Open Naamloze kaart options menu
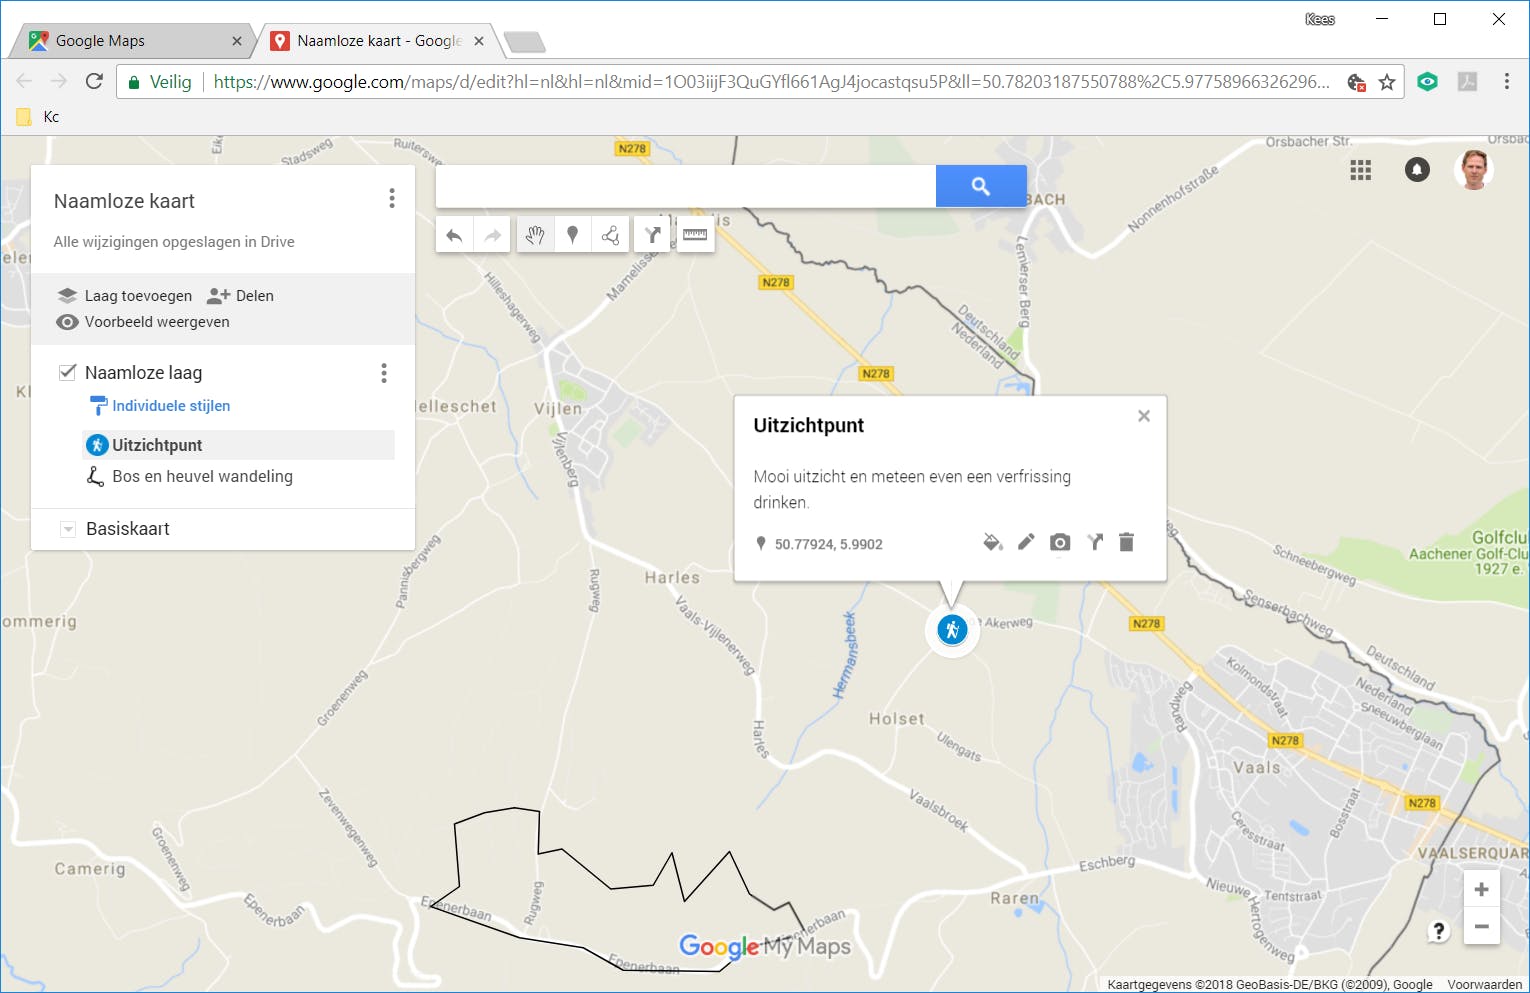Screen dimensions: 1530x993 click(x=392, y=199)
